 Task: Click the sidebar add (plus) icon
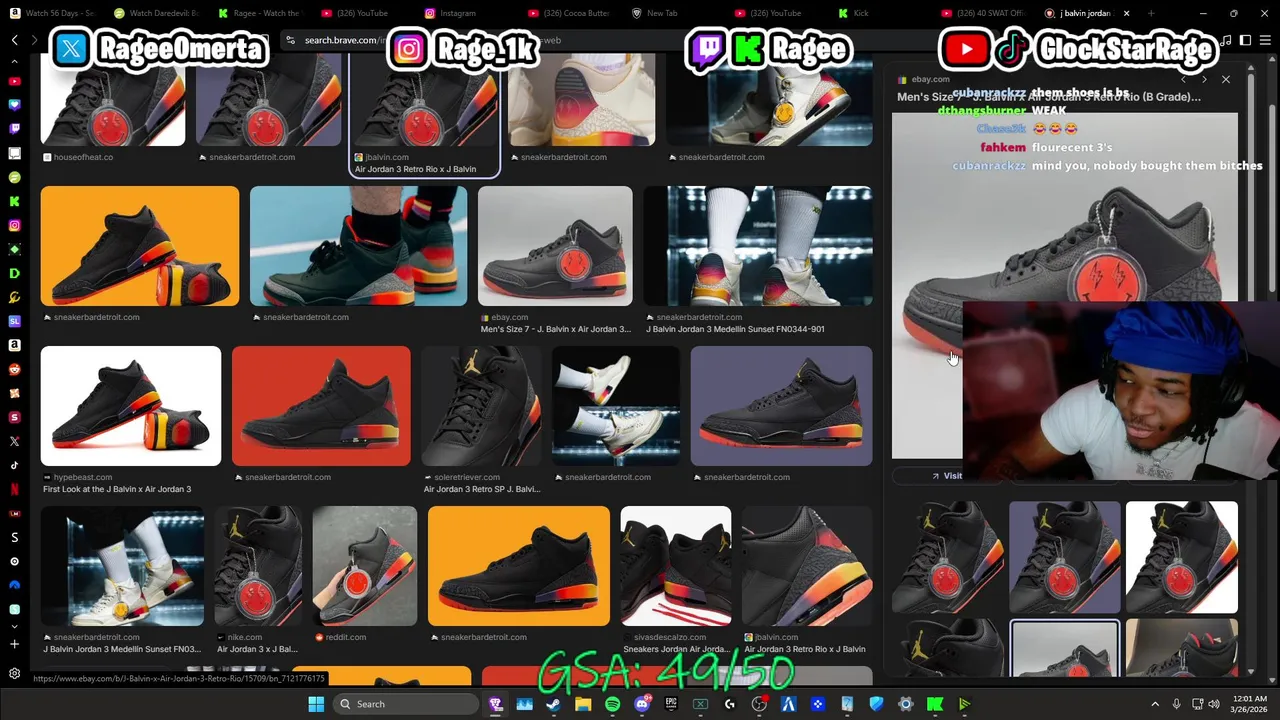click(14, 645)
